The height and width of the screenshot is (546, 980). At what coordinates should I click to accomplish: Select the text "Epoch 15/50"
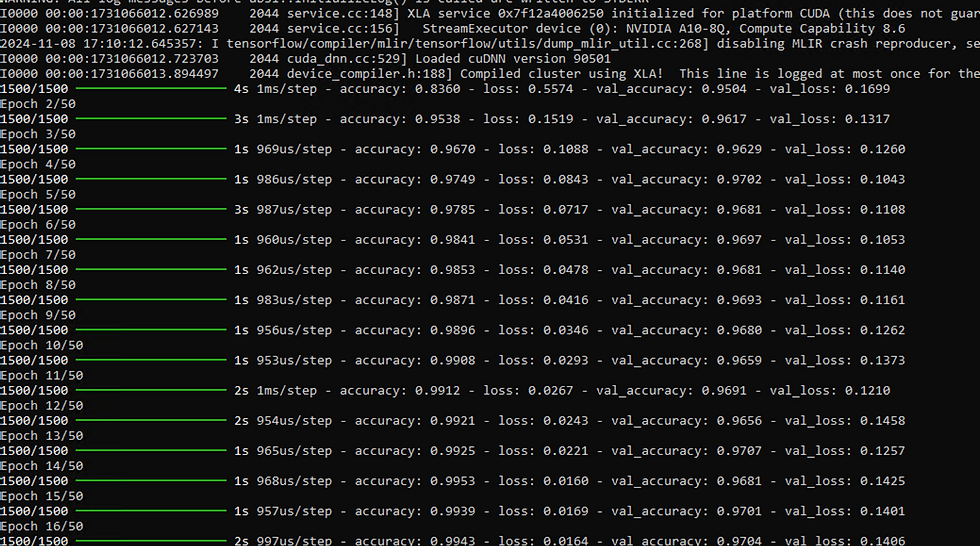pyautogui.click(x=42, y=496)
